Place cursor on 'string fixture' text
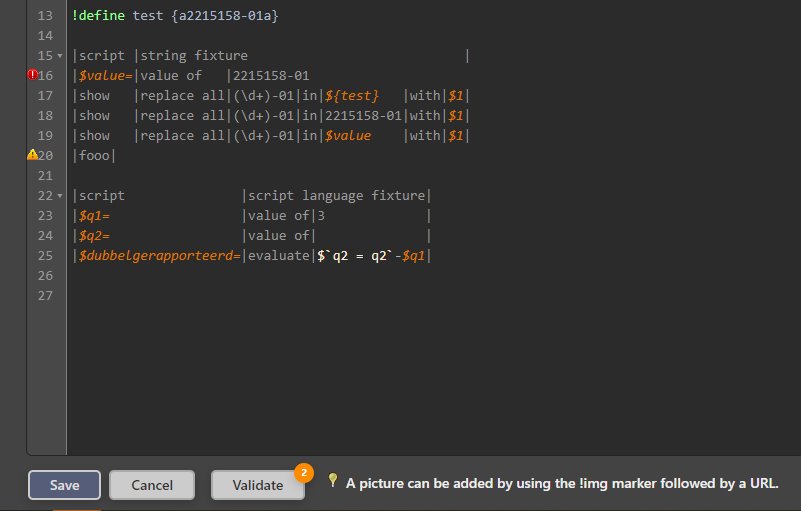The width and height of the screenshot is (801, 511). pyautogui.click(x=194, y=56)
